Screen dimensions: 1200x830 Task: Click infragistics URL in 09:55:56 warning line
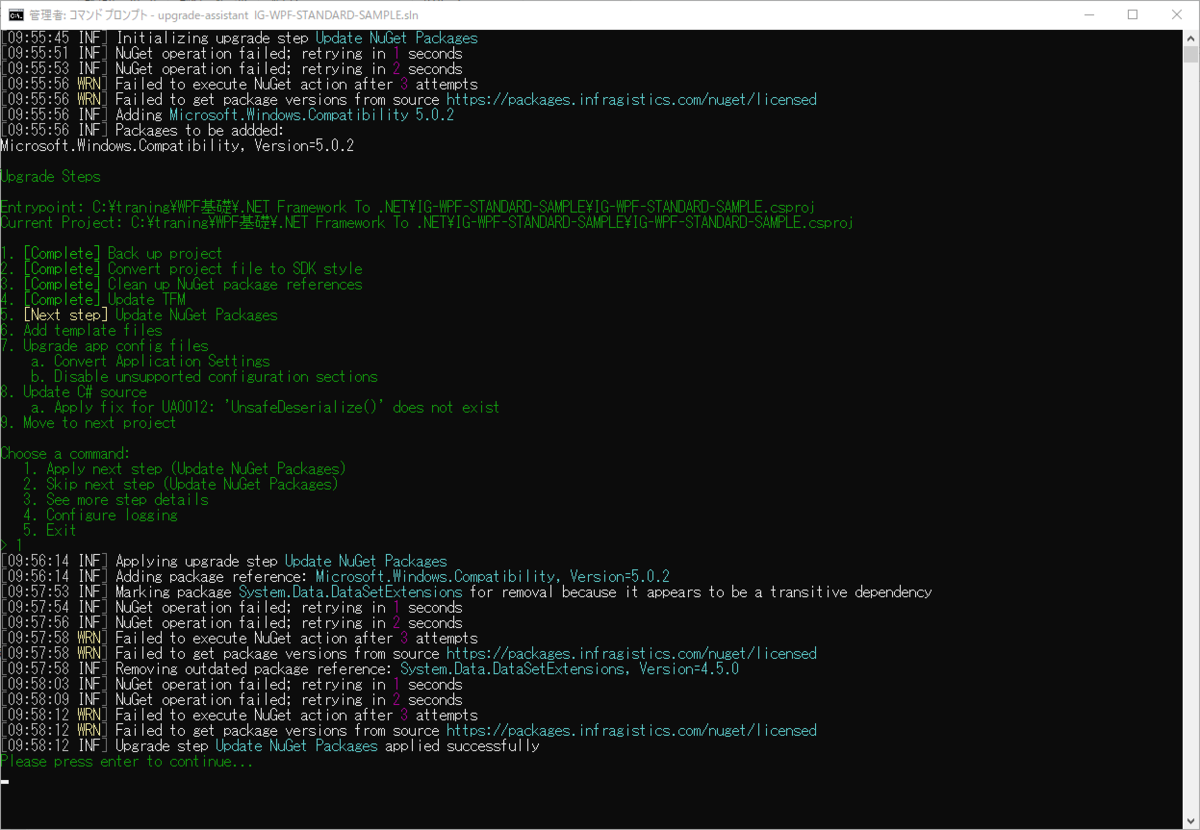tap(631, 100)
